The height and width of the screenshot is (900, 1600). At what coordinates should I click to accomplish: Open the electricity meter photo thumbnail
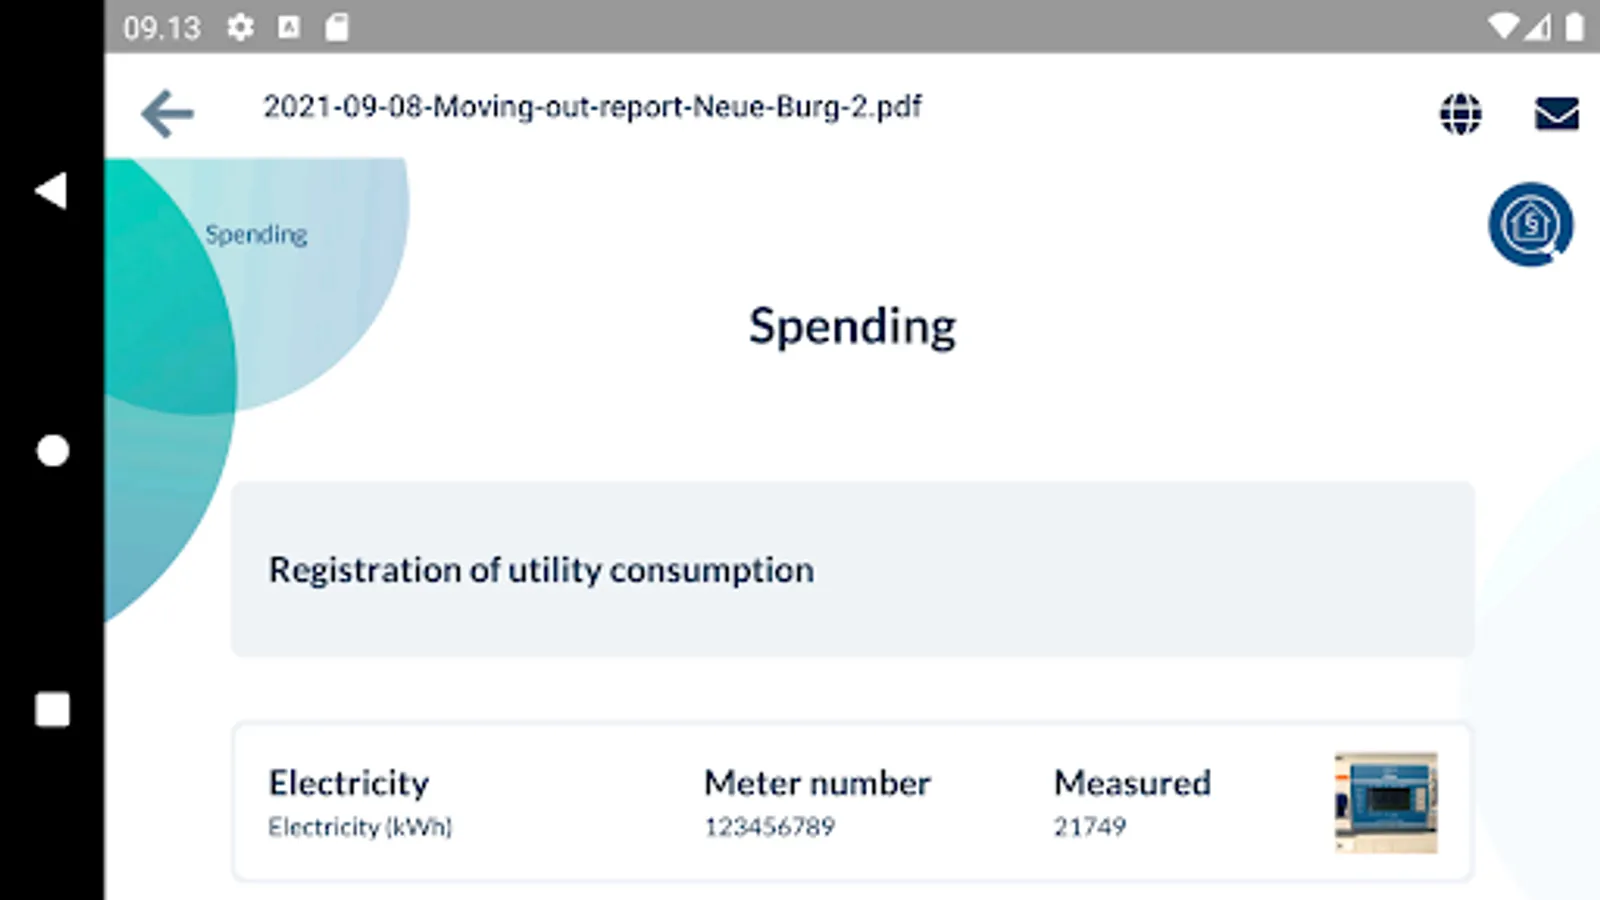(x=1386, y=802)
